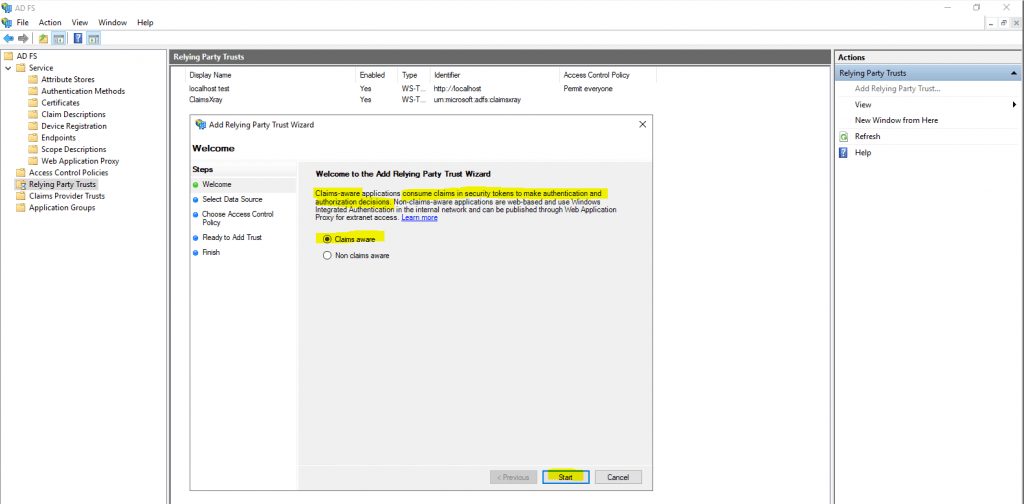1024x504 pixels.
Task: Click the Ready to Add Trust step
Action: tap(232, 238)
